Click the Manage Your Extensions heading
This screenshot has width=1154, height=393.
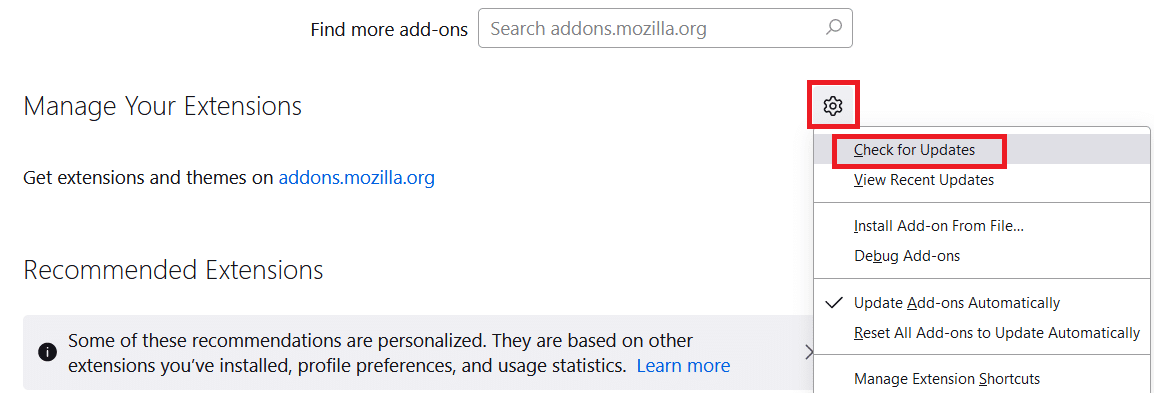point(163,107)
